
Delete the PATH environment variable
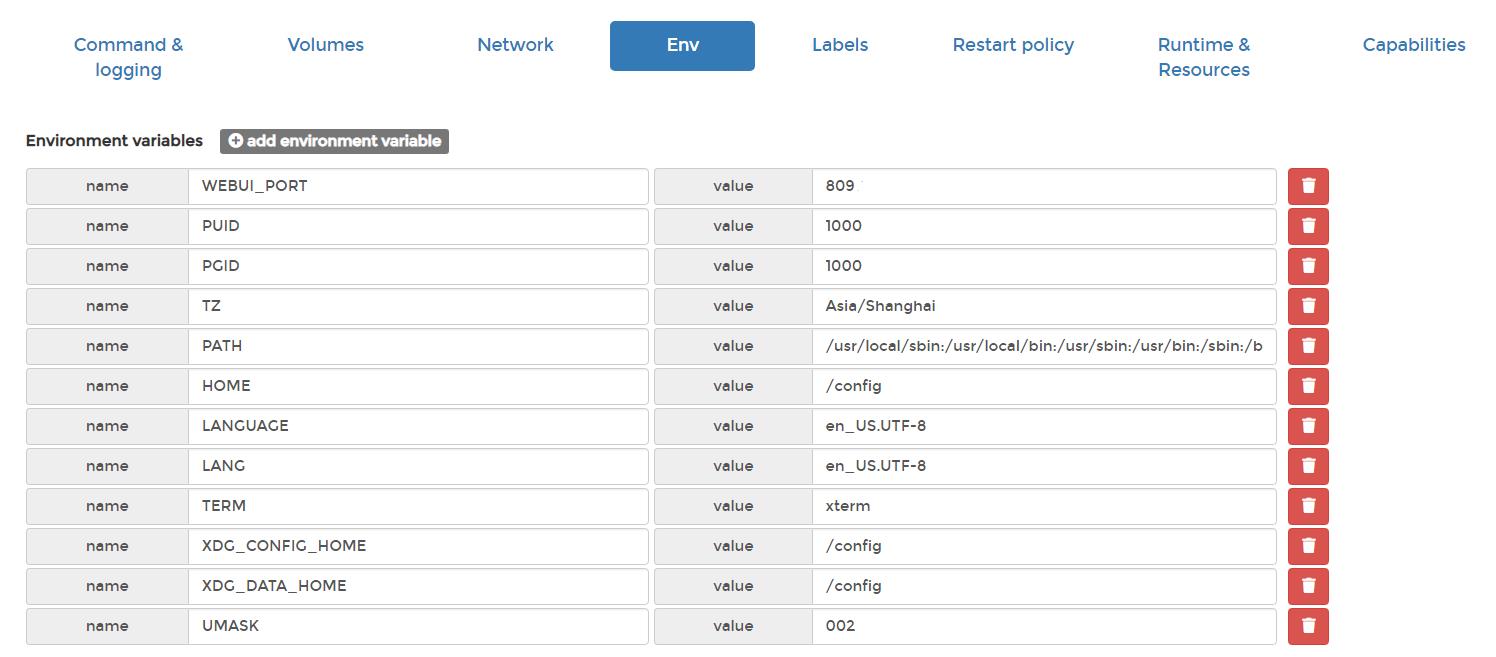[x=1307, y=346]
